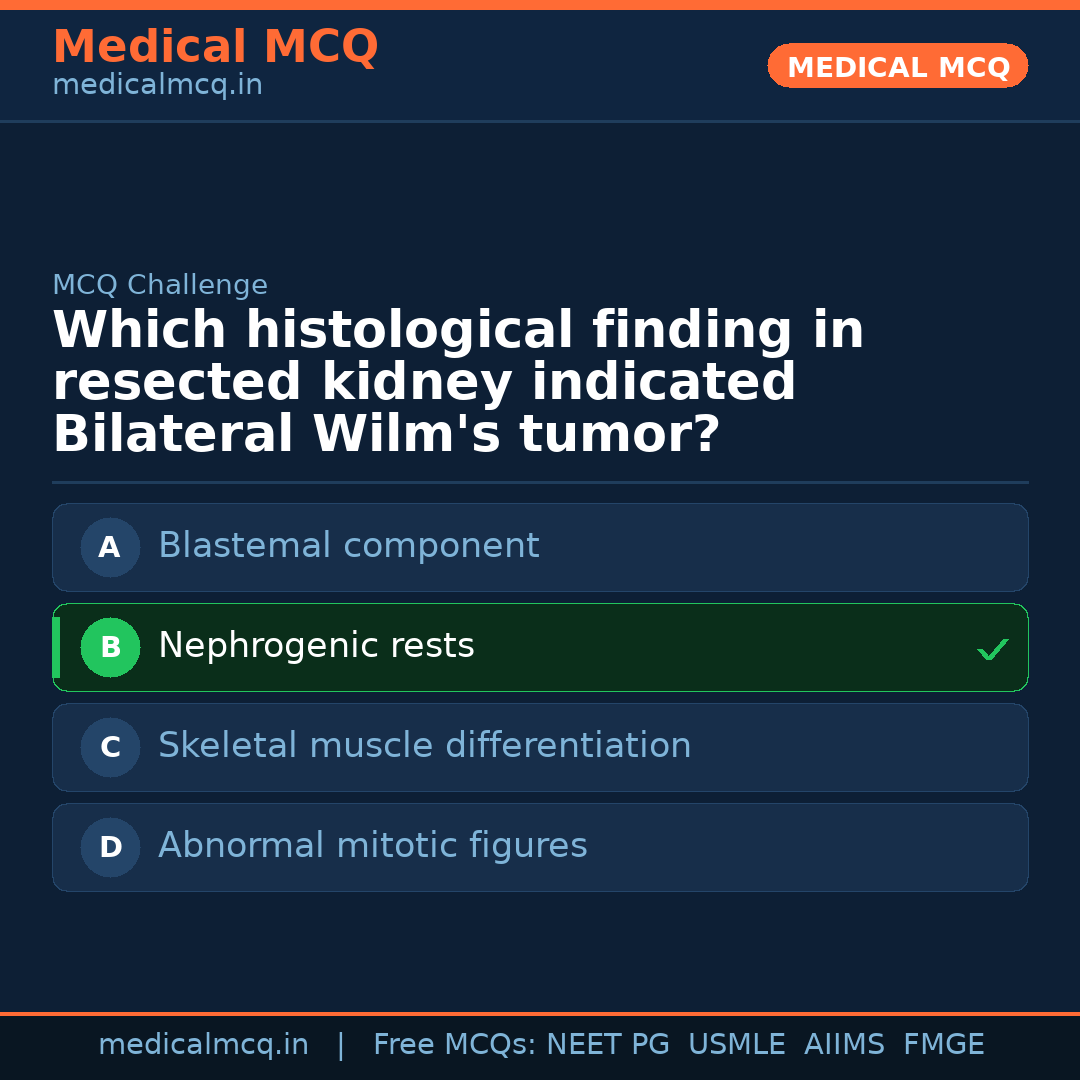1080x1080 pixels.
Task: Click the MCQ Challenge label
Action: pyautogui.click(x=160, y=285)
